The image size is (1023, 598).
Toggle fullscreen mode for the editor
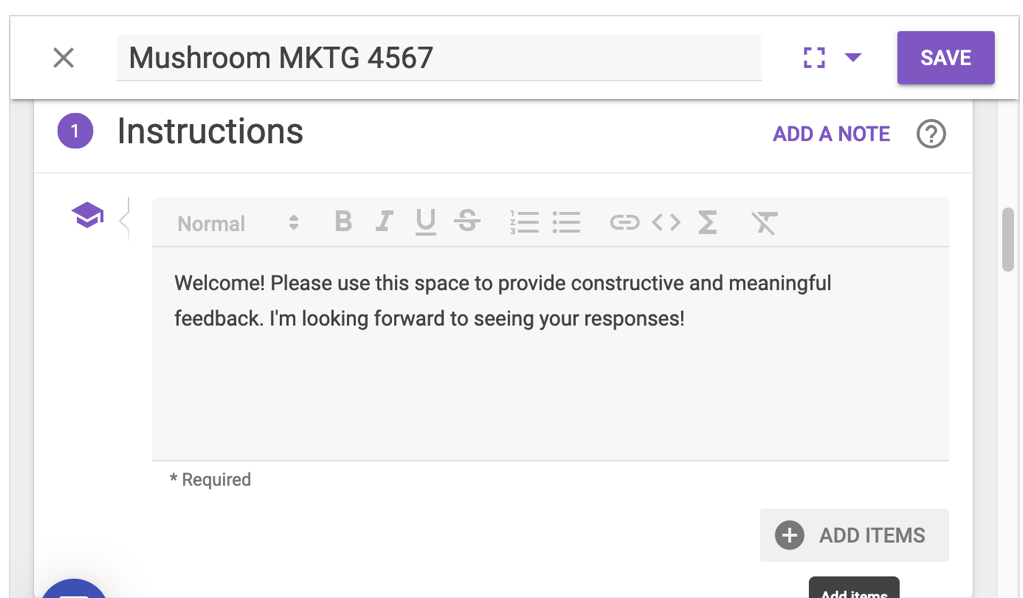(x=814, y=57)
